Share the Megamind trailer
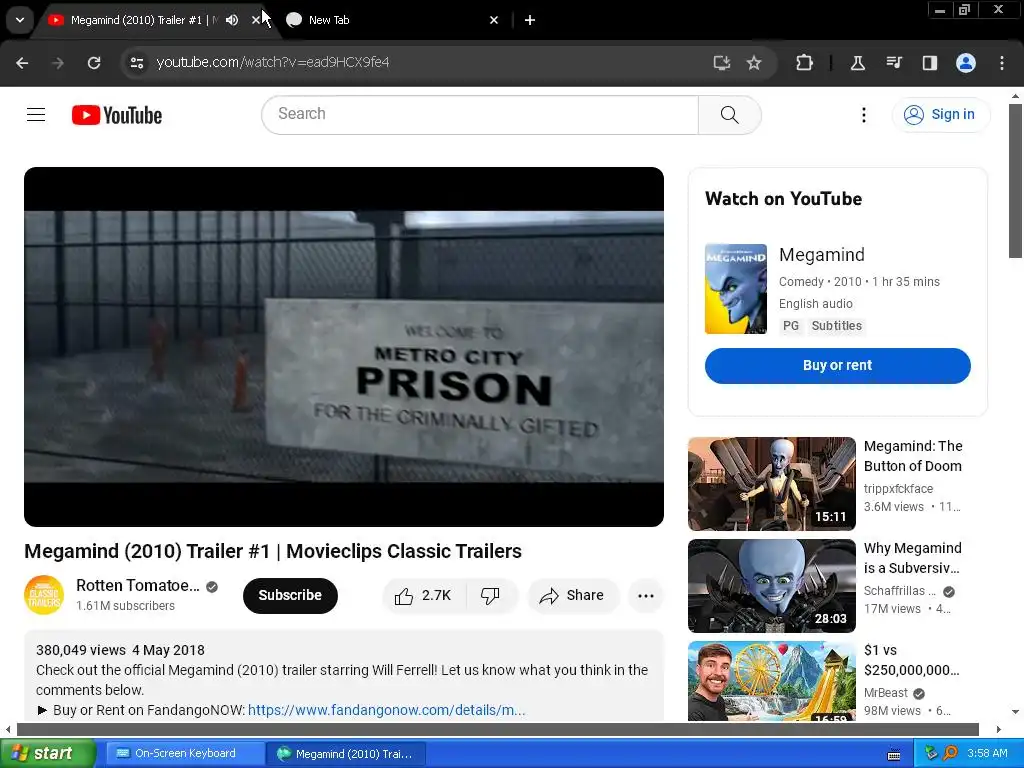Screen dimensions: 1024x768 pos(572,595)
